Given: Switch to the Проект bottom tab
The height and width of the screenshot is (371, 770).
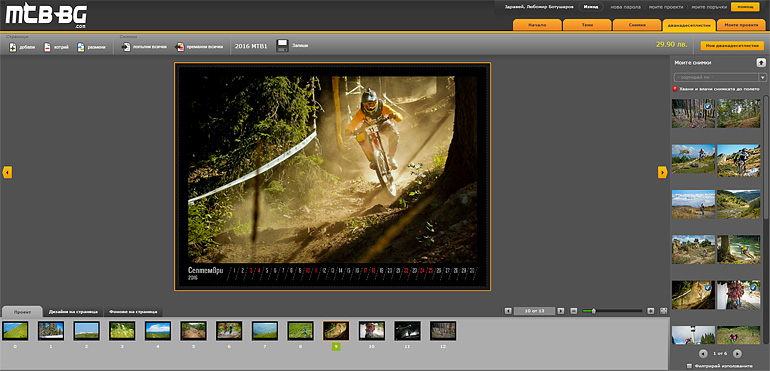Looking at the screenshot, I should pos(22,312).
